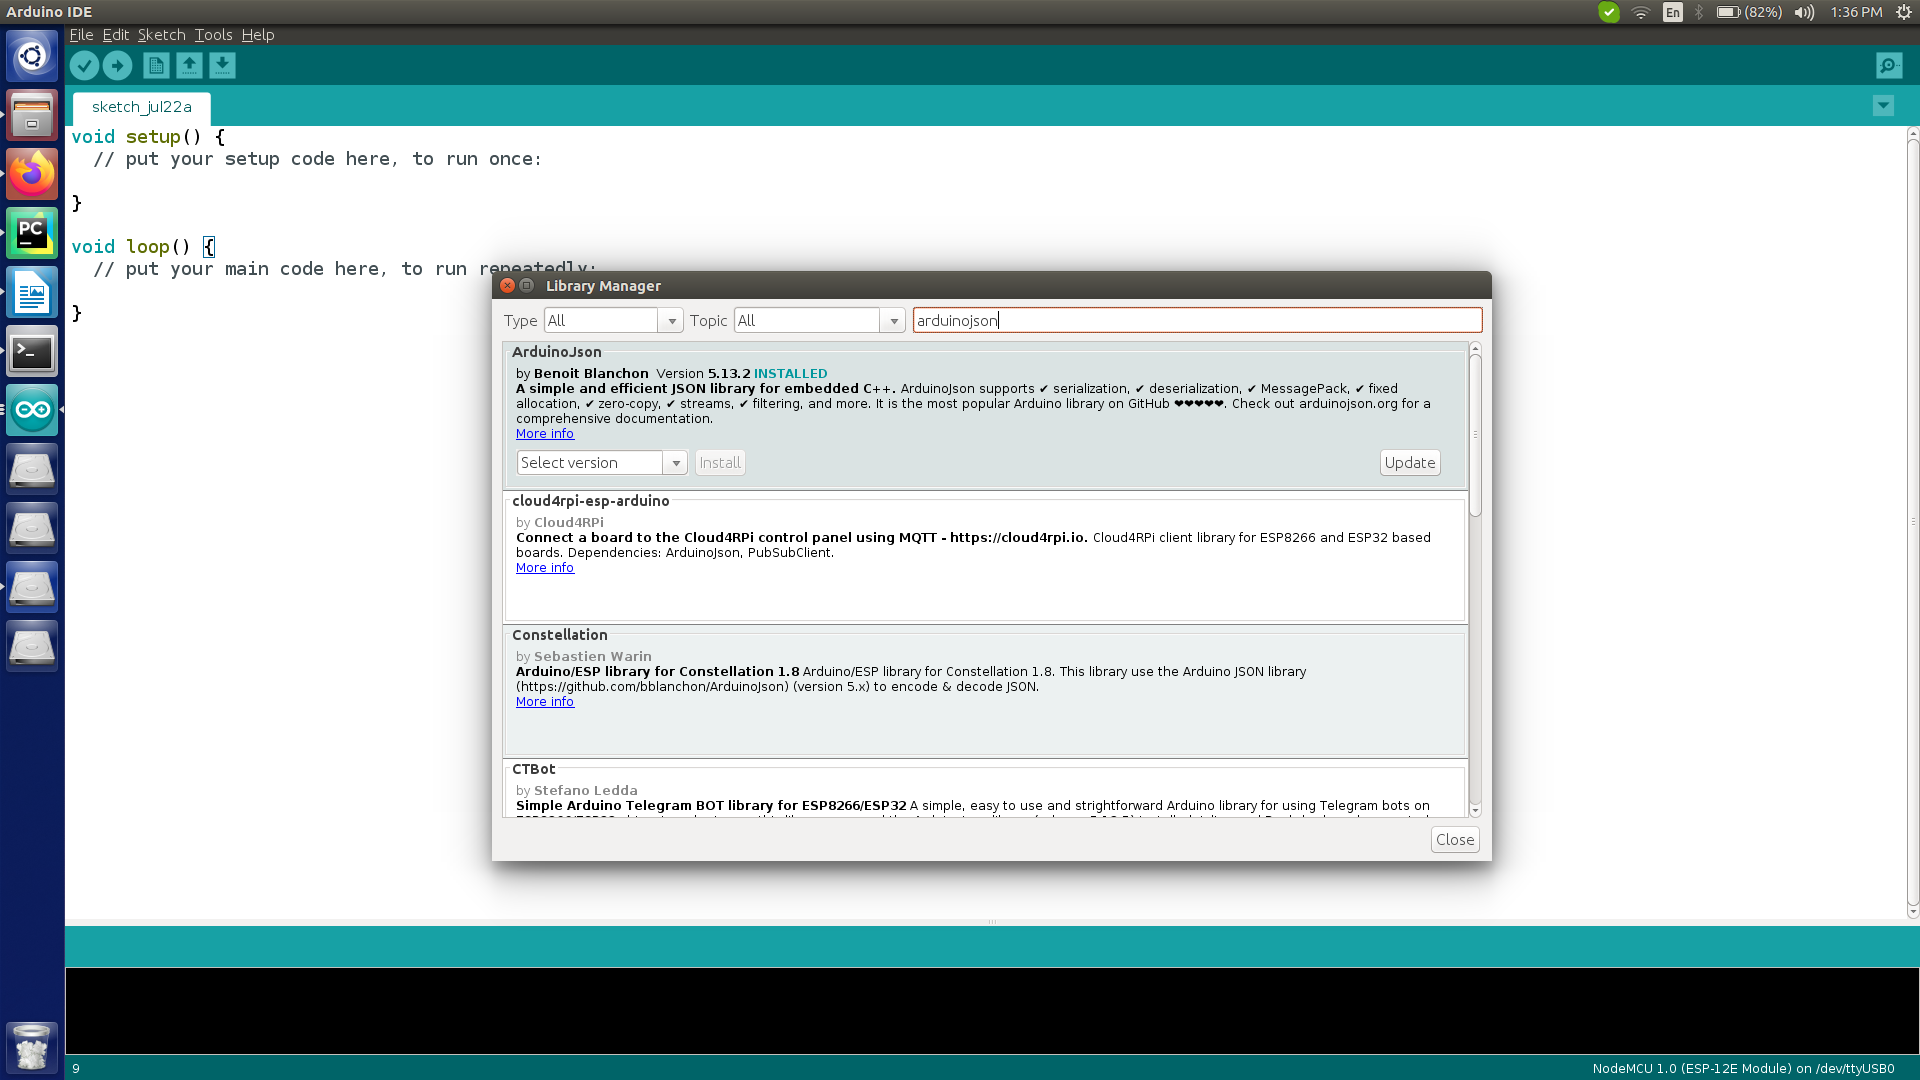Create a new sketch with New icon
Viewport: 1920px width, 1080px height.
156,66
